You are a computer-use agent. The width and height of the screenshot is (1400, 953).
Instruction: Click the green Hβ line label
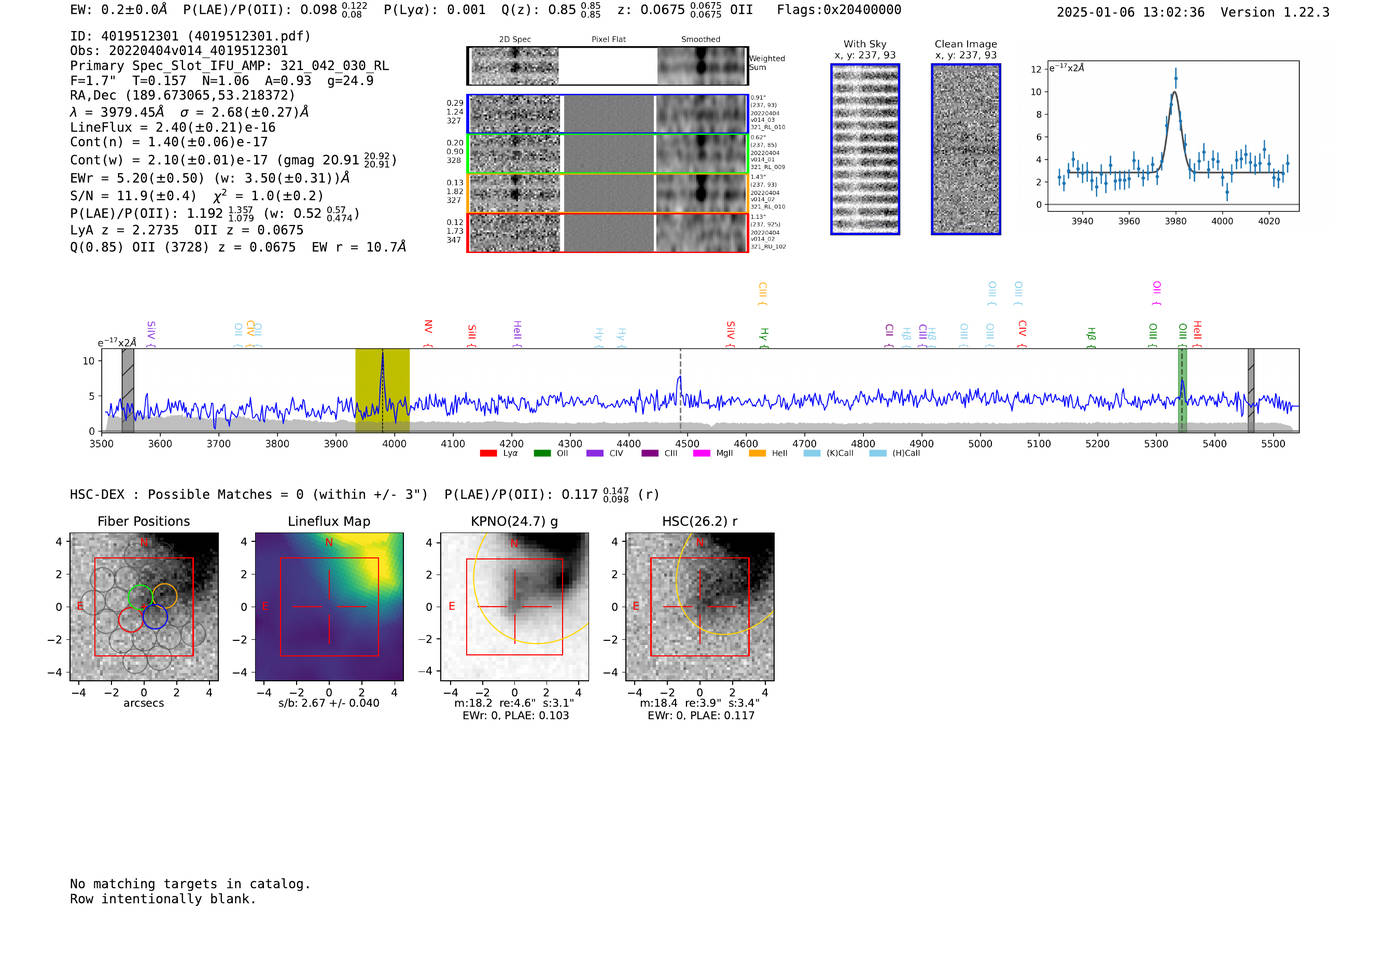pos(1092,336)
